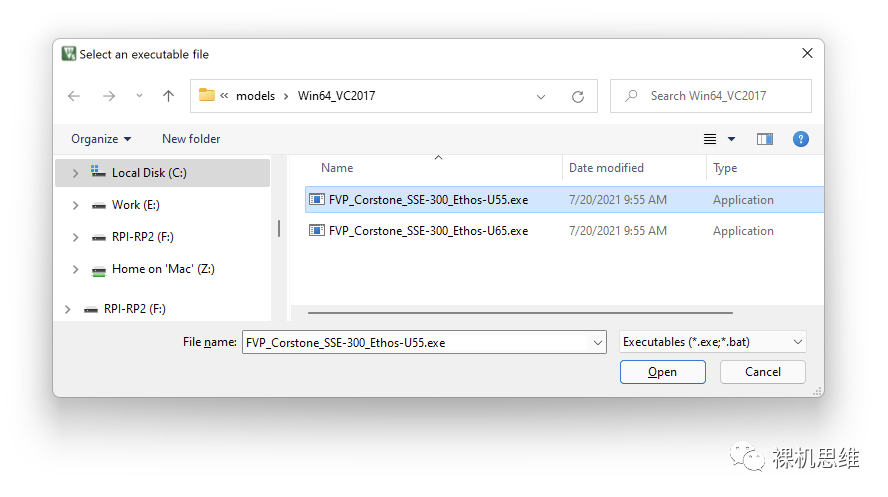Click the horizontal scrollbar under file list
The width and height of the screenshot is (888, 497).
click(x=520, y=312)
